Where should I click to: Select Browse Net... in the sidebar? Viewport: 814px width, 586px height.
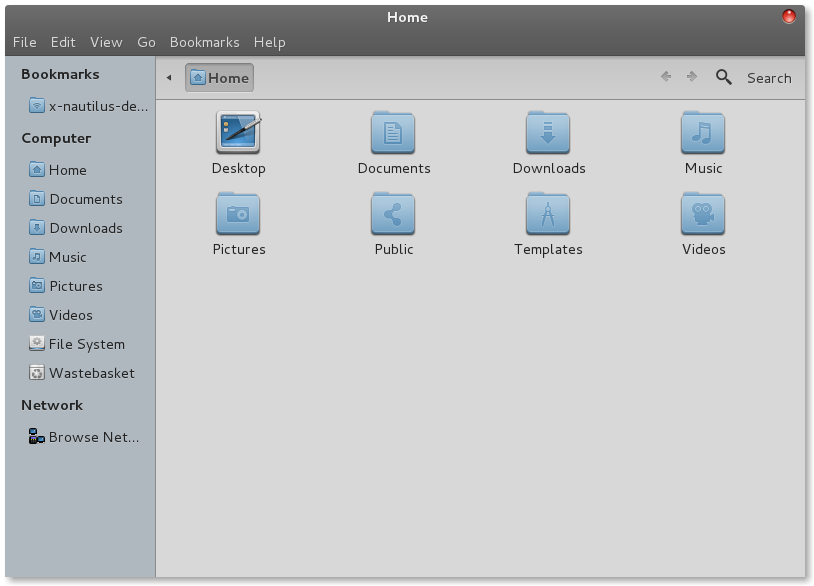coord(84,437)
